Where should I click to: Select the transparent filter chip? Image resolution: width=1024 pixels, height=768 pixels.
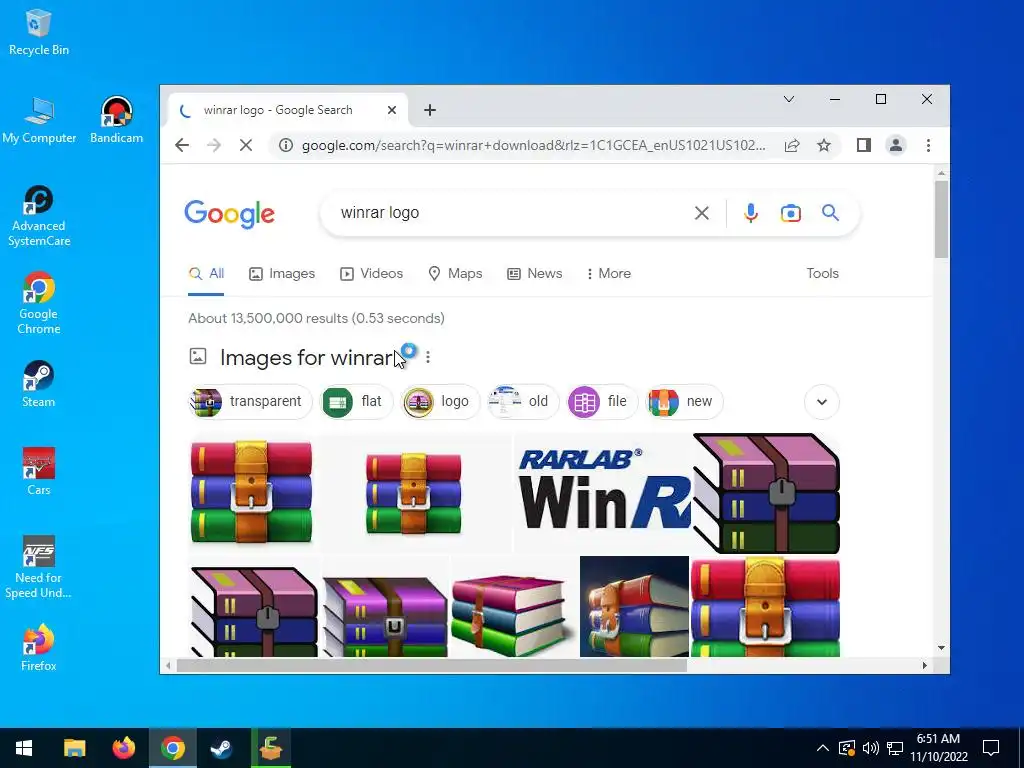250,402
